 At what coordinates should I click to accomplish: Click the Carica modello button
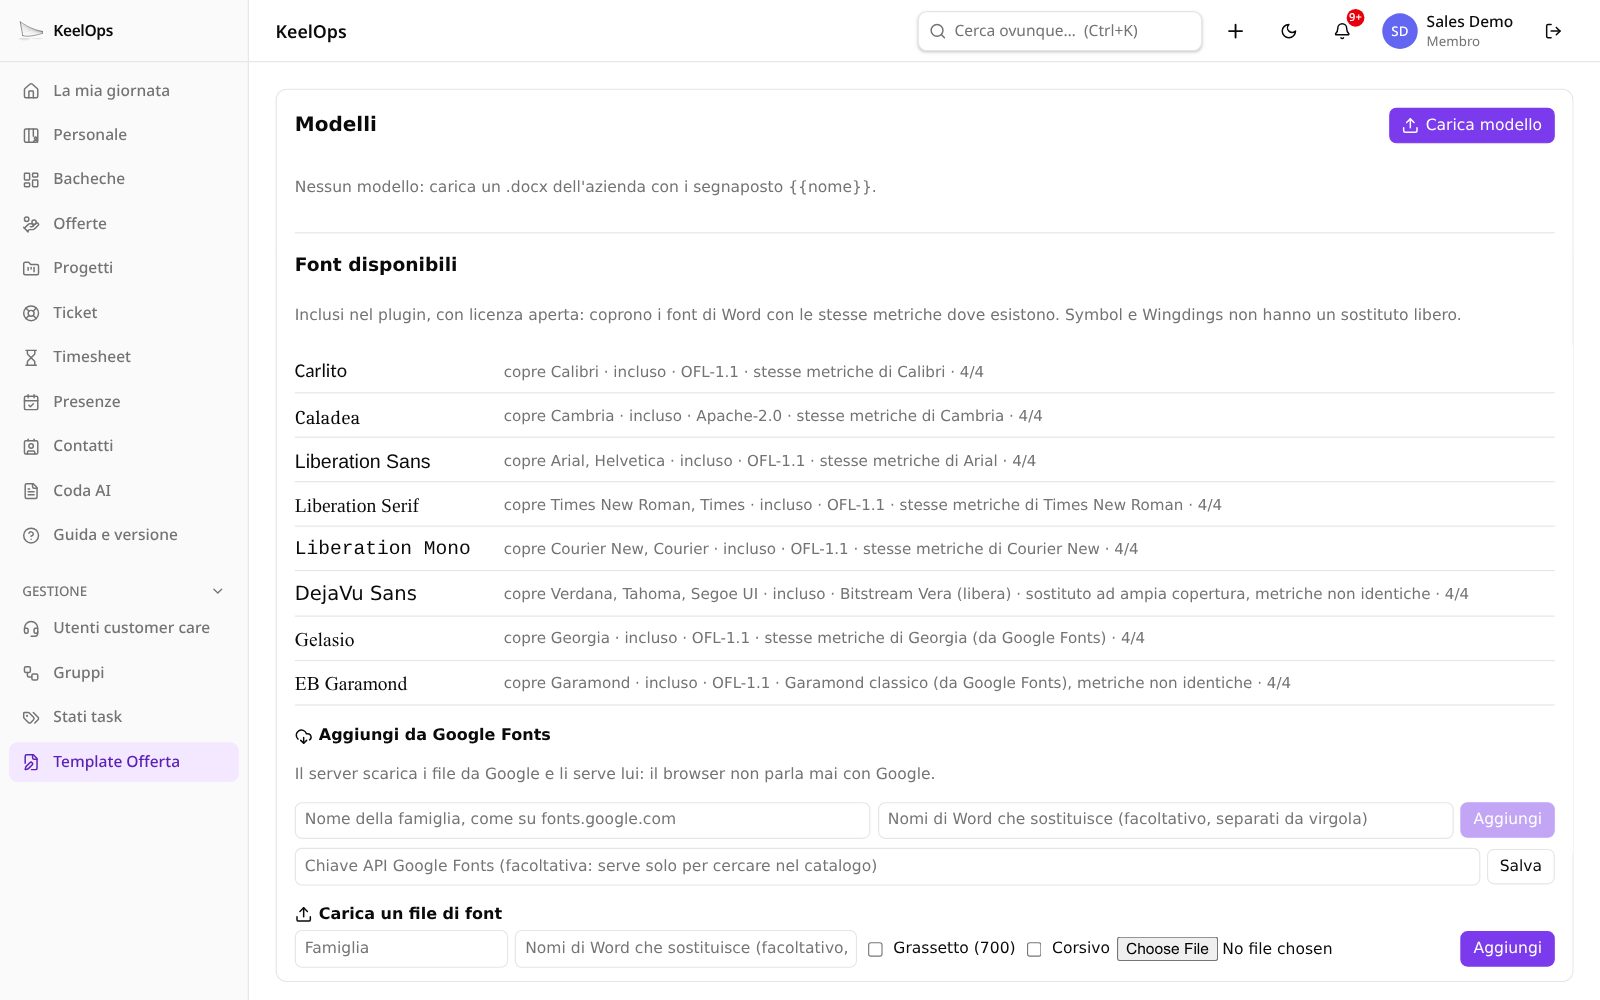(1471, 125)
